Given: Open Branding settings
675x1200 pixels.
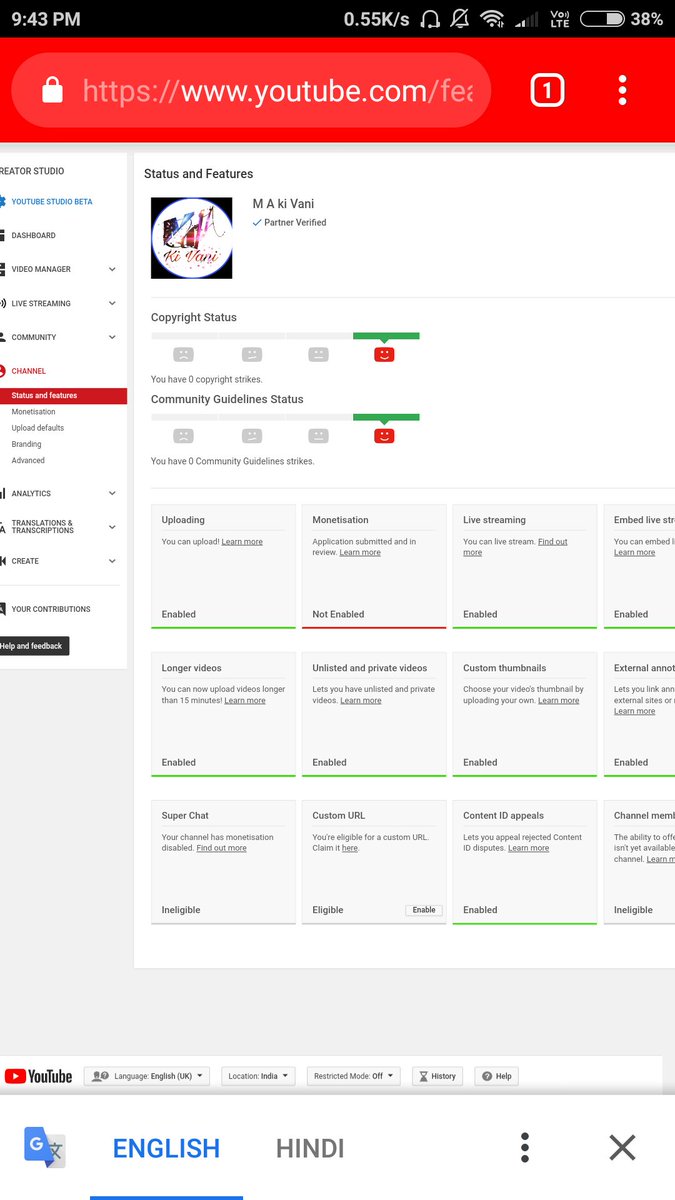Looking at the screenshot, I should pos(26,444).
